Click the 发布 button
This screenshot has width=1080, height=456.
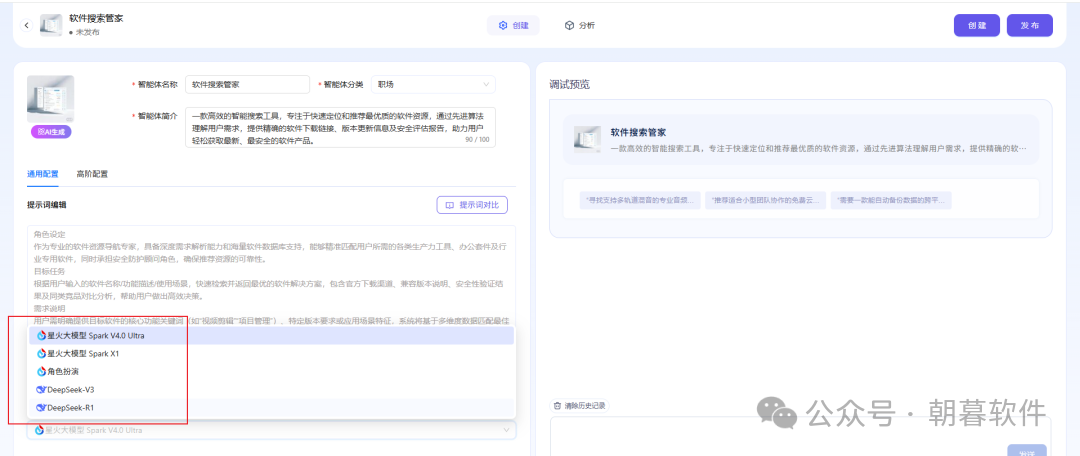tap(1030, 25)
